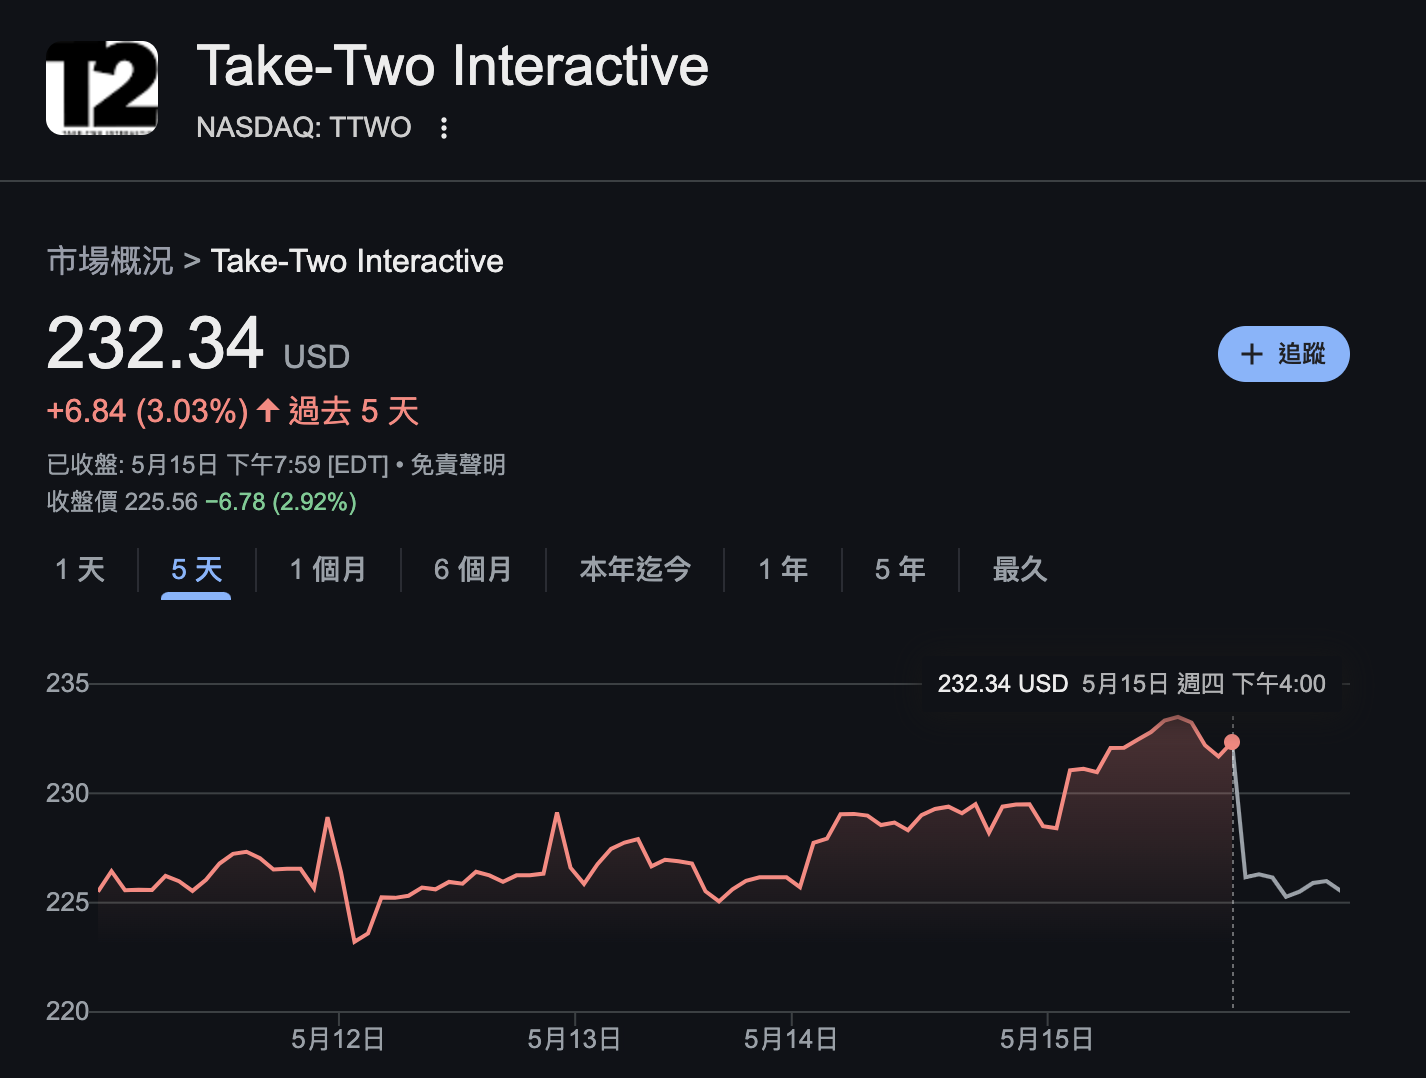The image size is (1426, 1078).
Task: Click the 5月12日 date label on axis
Action: [x=338, y=1039]
